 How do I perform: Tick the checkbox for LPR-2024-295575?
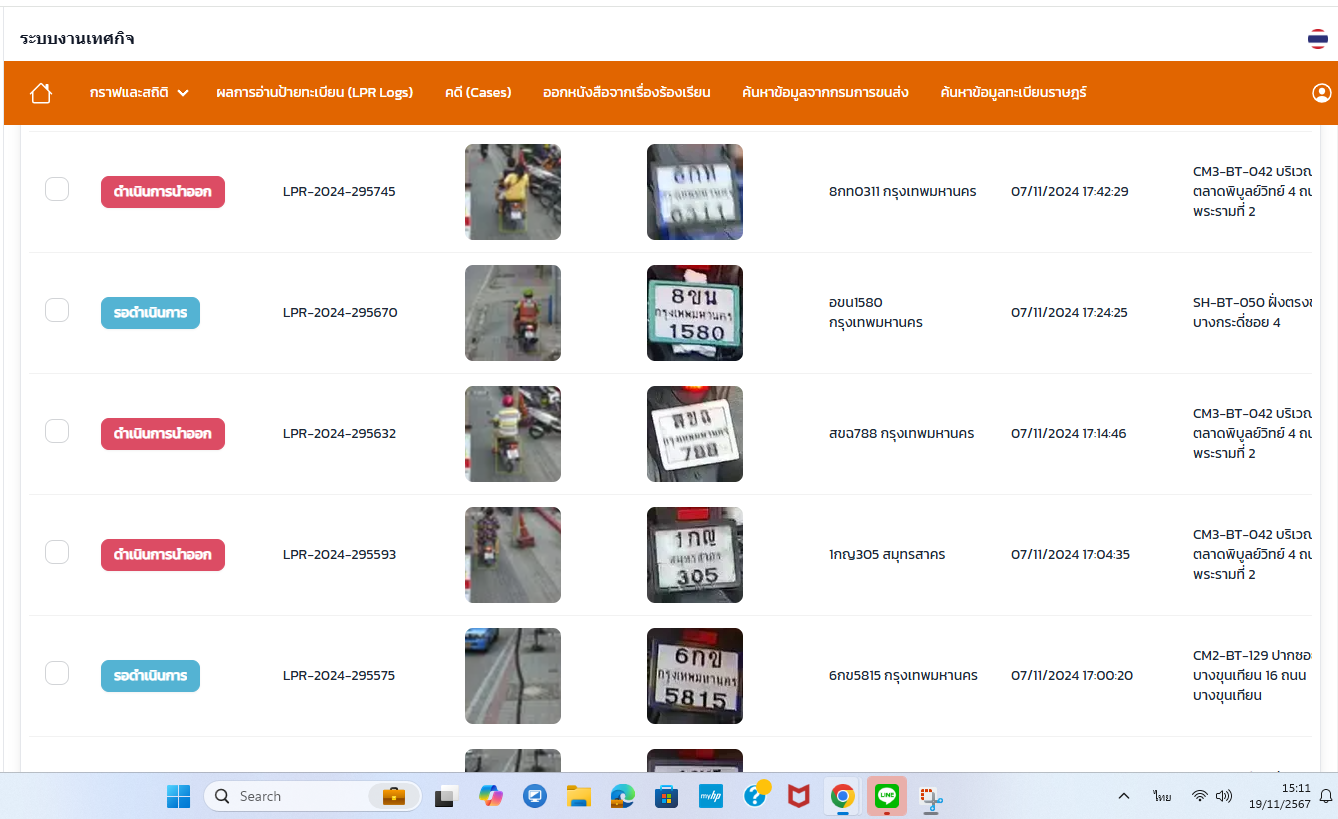click(x=57, y=673)
